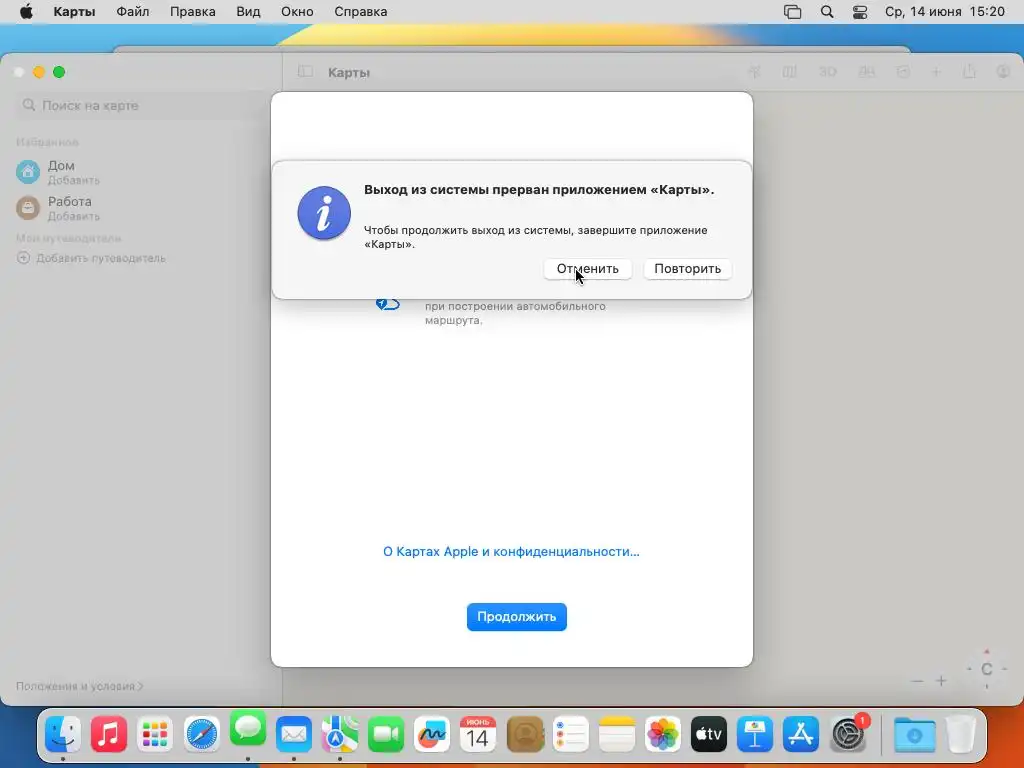Image resolution: width=1024 pixels, height=768 pixels.
Task: Open the map mode chooser icon
Action: pyautogui.click(x=790, y=72)
